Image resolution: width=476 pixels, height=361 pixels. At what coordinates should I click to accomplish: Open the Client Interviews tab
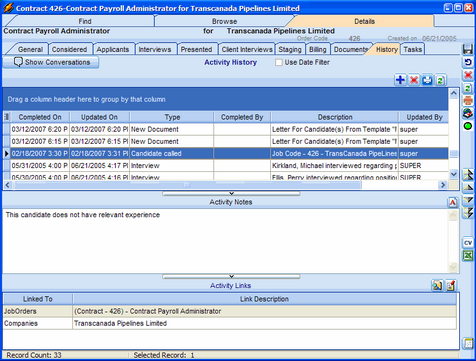247,49
